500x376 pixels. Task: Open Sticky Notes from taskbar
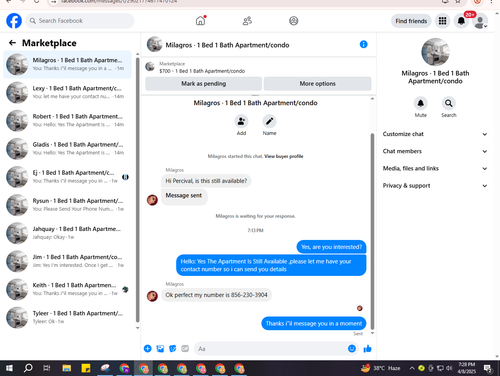86,368
